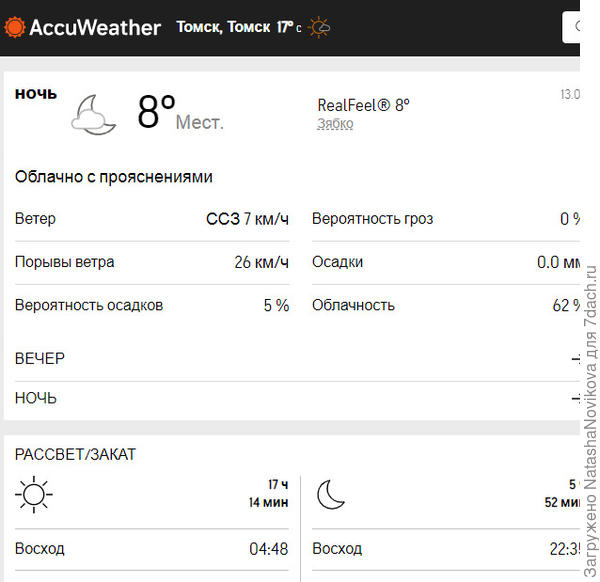Click the sun icon under РАССВЕТ/ЗАКАТ
The height and width of the screenshot is (582, 600).
[34, 494]
